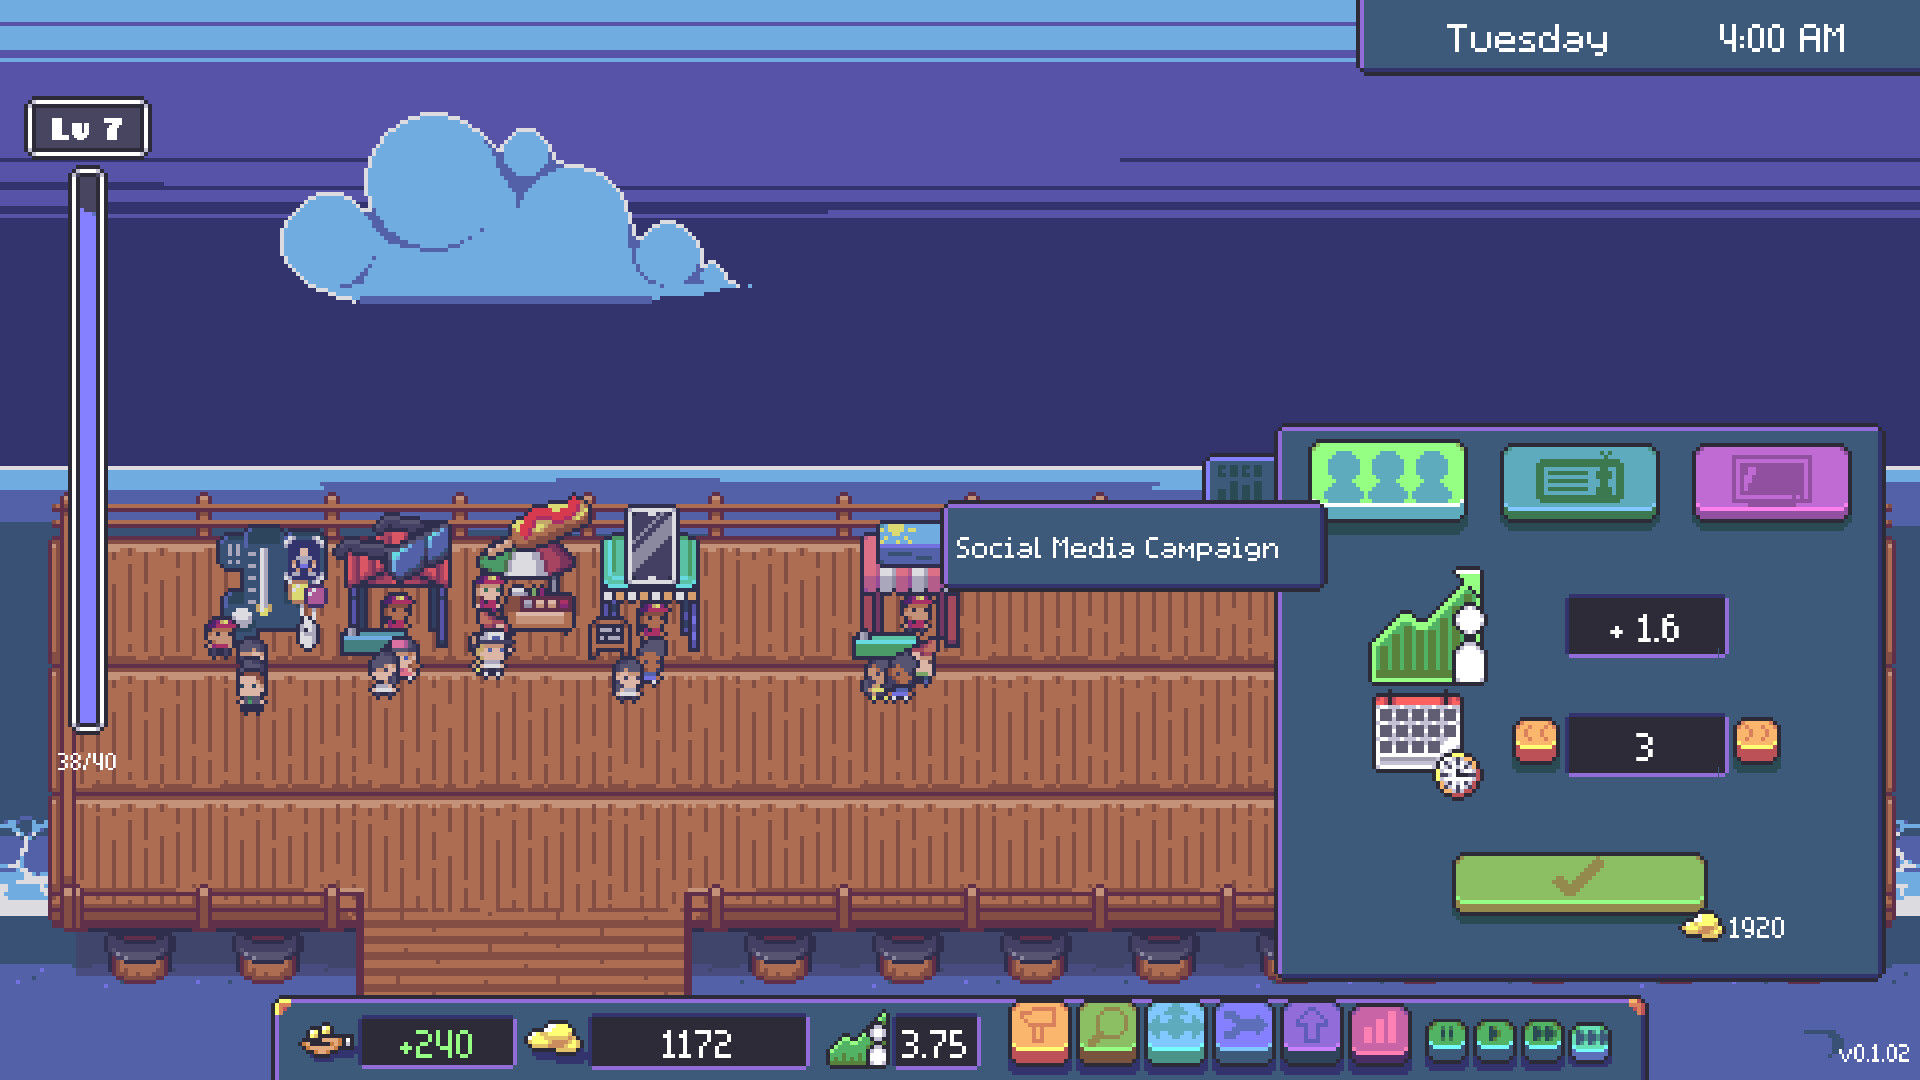The image size is (1920, 1080).
Task: Select the orange build hammer tool
Action: click(x=1040, y=1034)
